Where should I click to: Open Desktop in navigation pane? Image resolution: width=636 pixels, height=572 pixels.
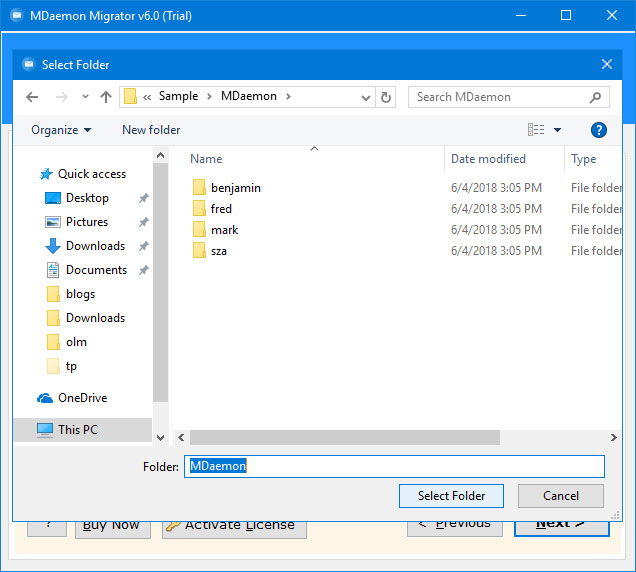click(87, 198)
